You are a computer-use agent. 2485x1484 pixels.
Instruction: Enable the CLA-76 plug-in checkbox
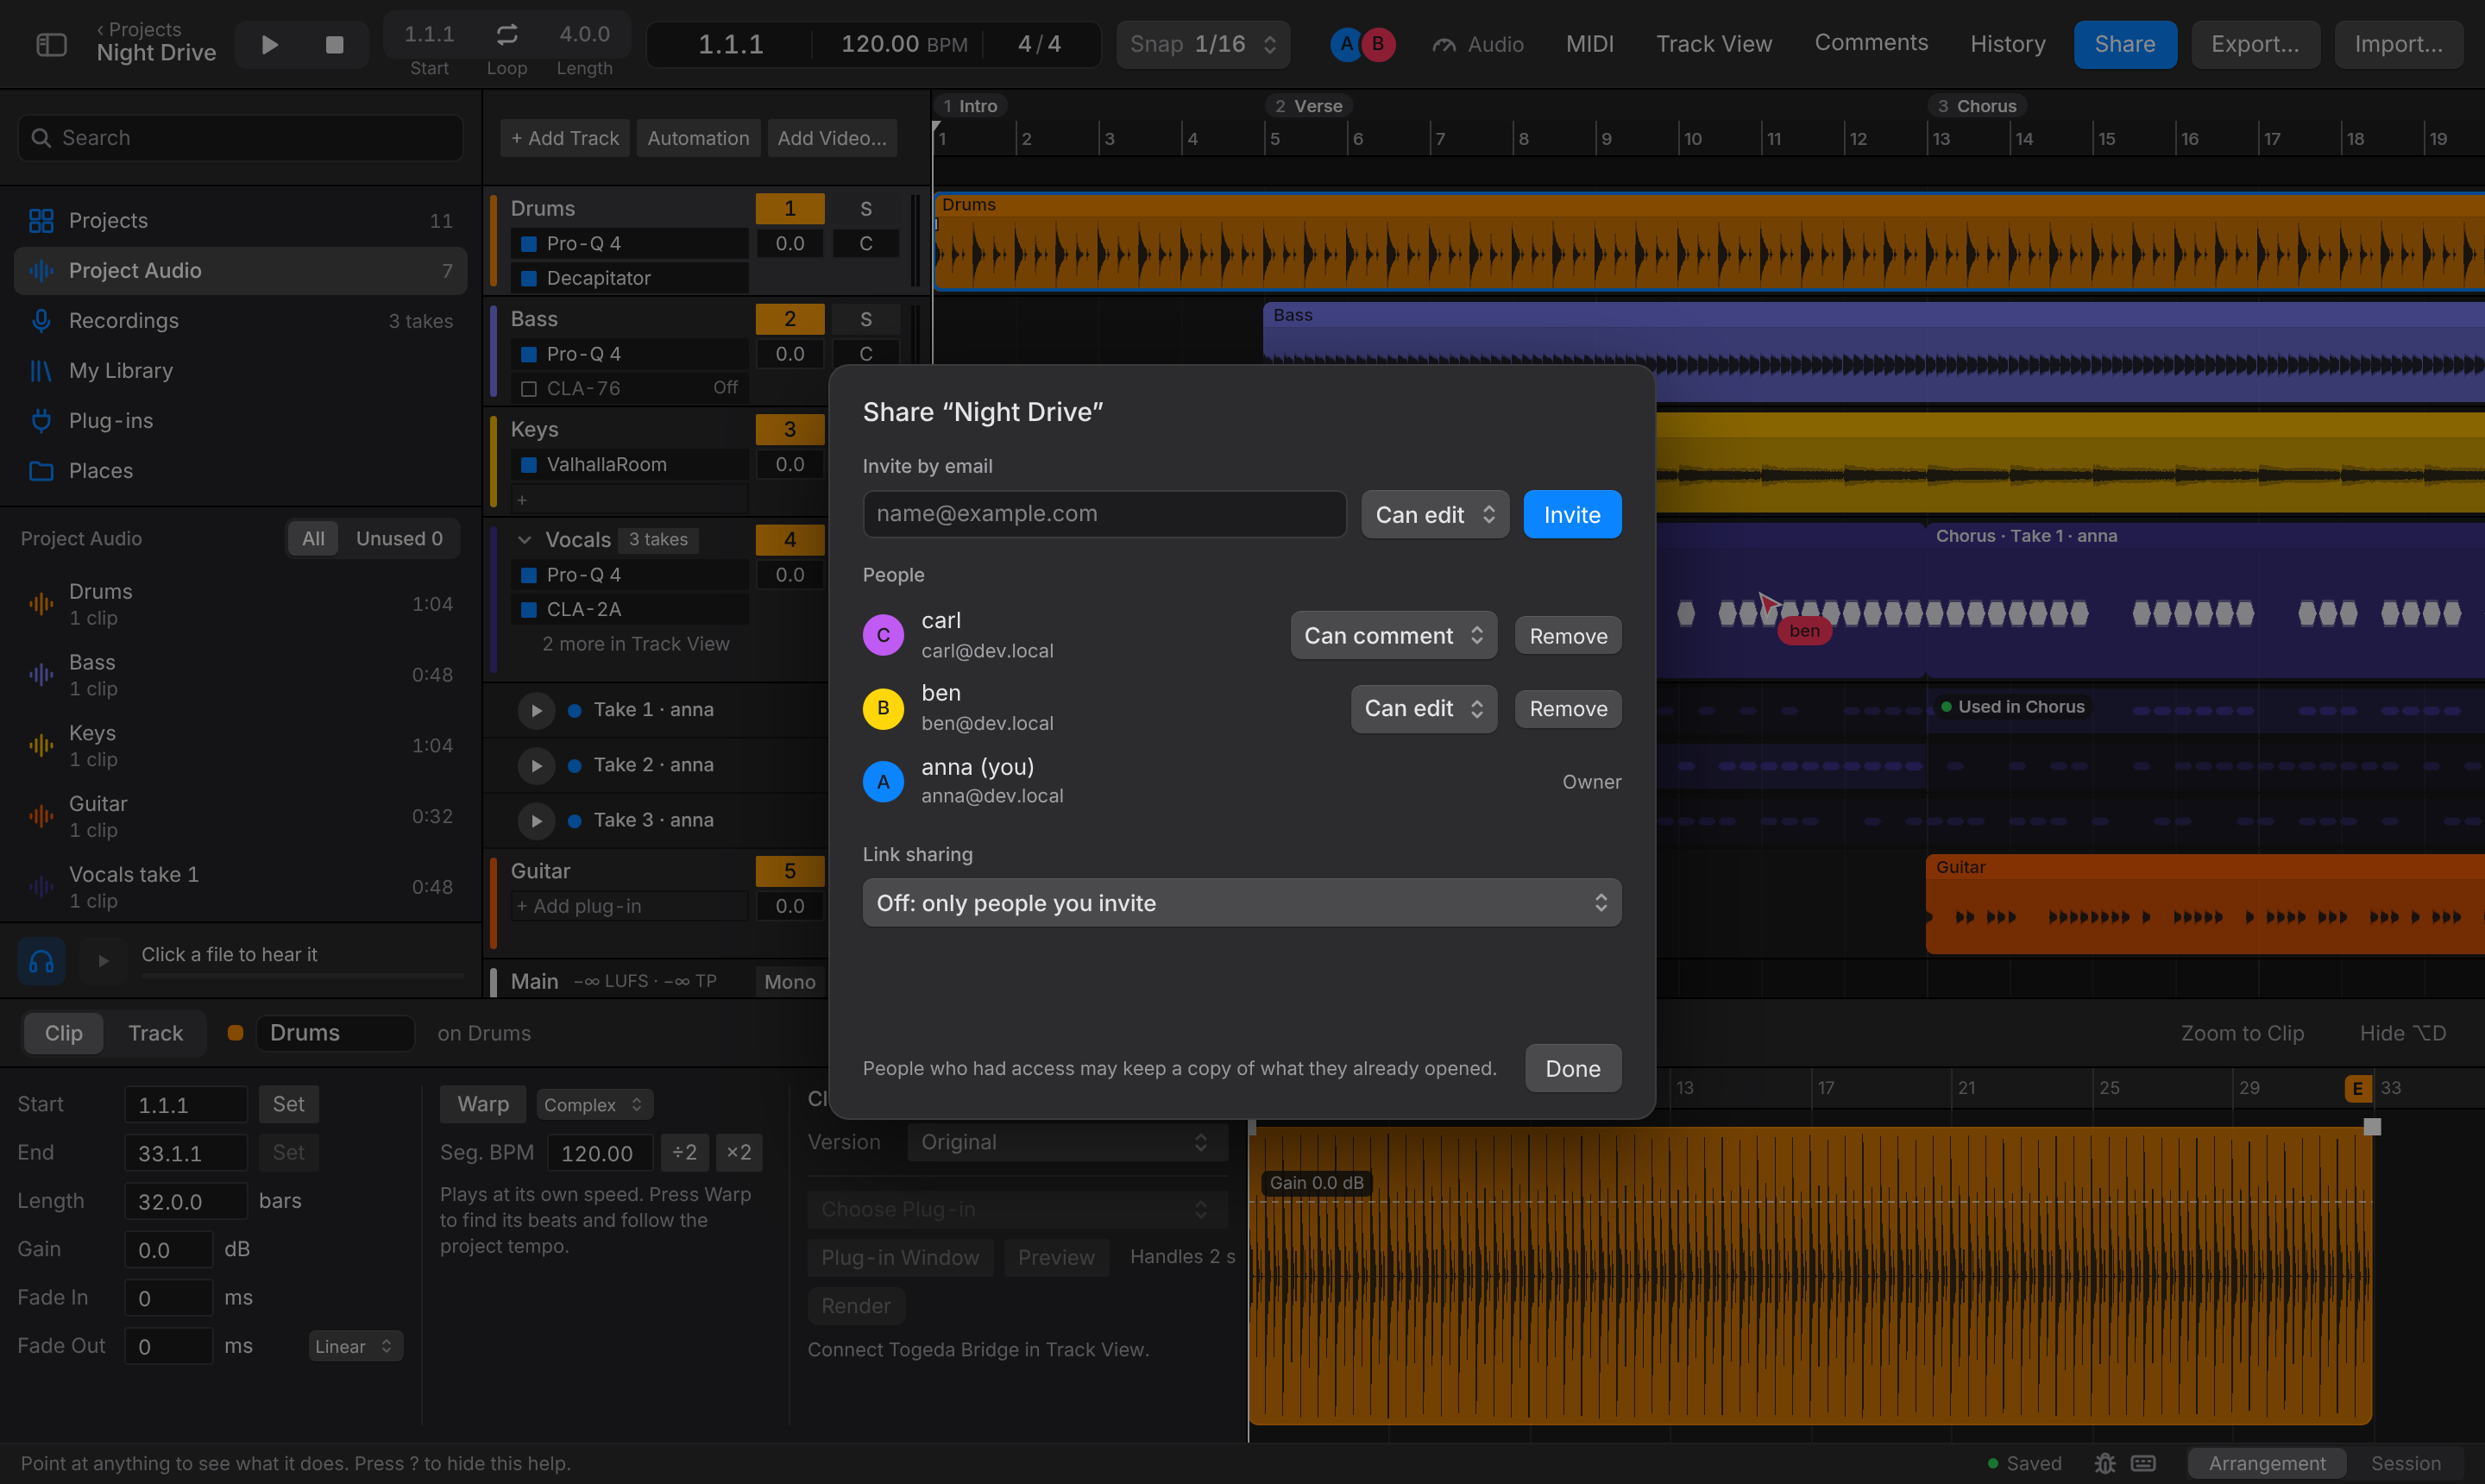[529, 389]
